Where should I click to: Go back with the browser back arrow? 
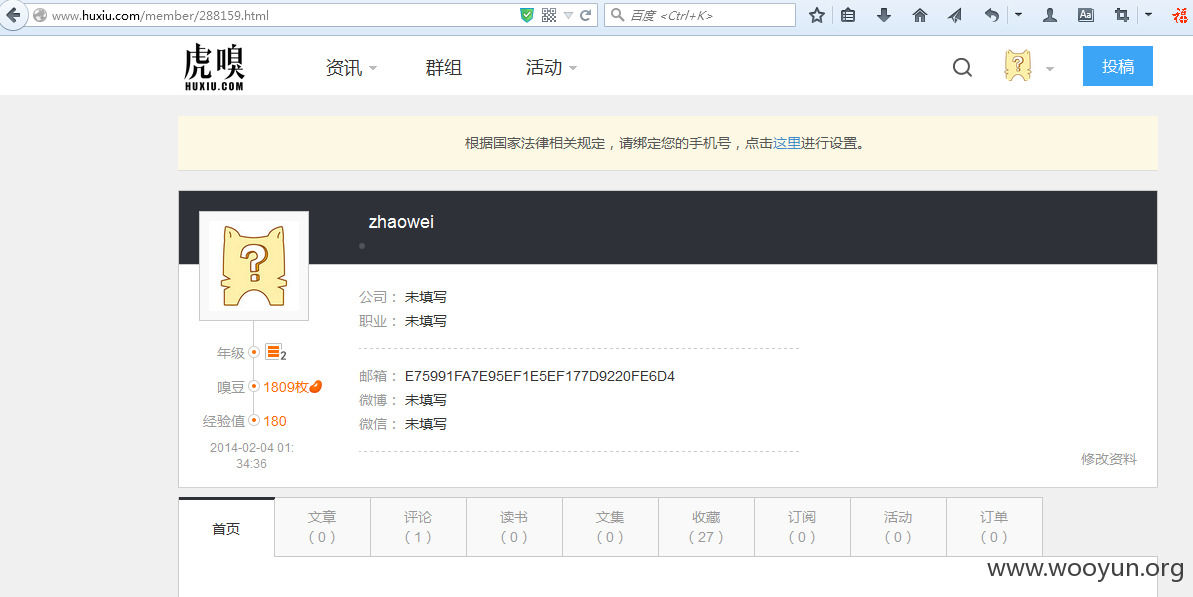tap(13, 15)
